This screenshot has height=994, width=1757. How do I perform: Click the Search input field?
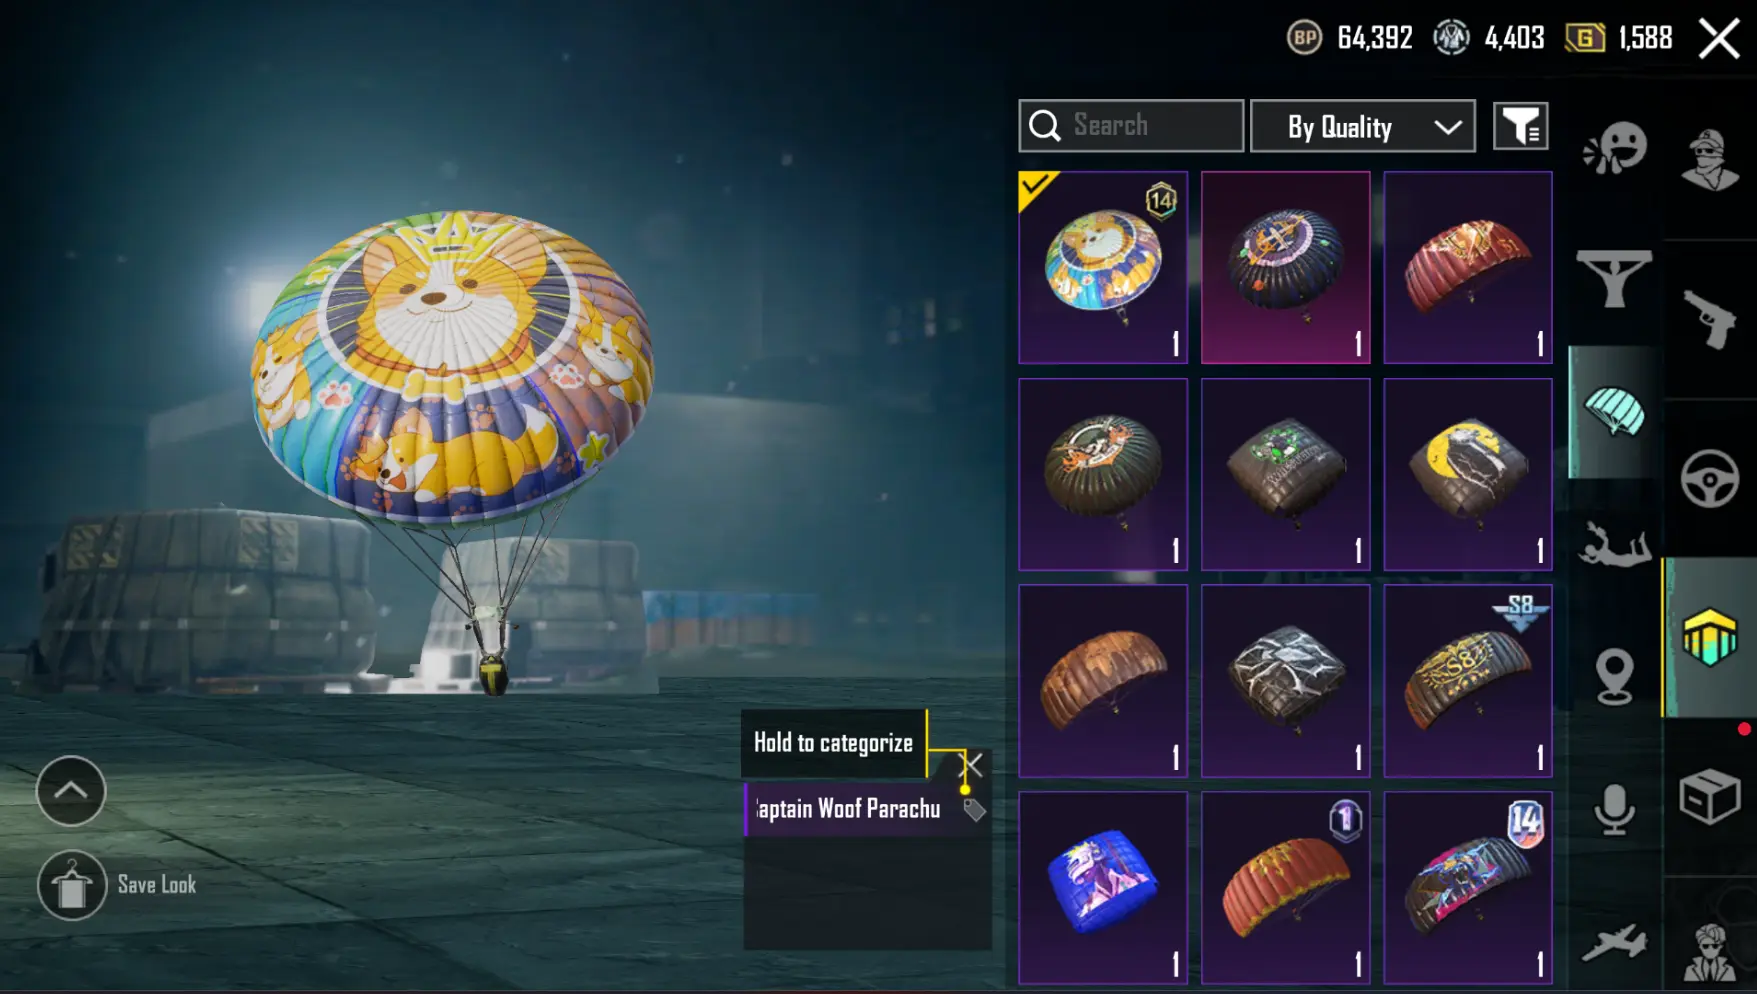1131,126
